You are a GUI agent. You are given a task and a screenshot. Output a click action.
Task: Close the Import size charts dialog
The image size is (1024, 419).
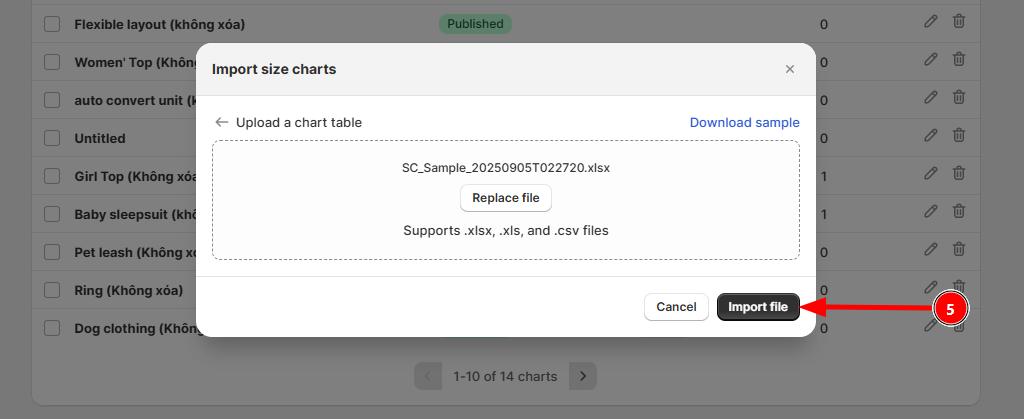click(790, 69)
